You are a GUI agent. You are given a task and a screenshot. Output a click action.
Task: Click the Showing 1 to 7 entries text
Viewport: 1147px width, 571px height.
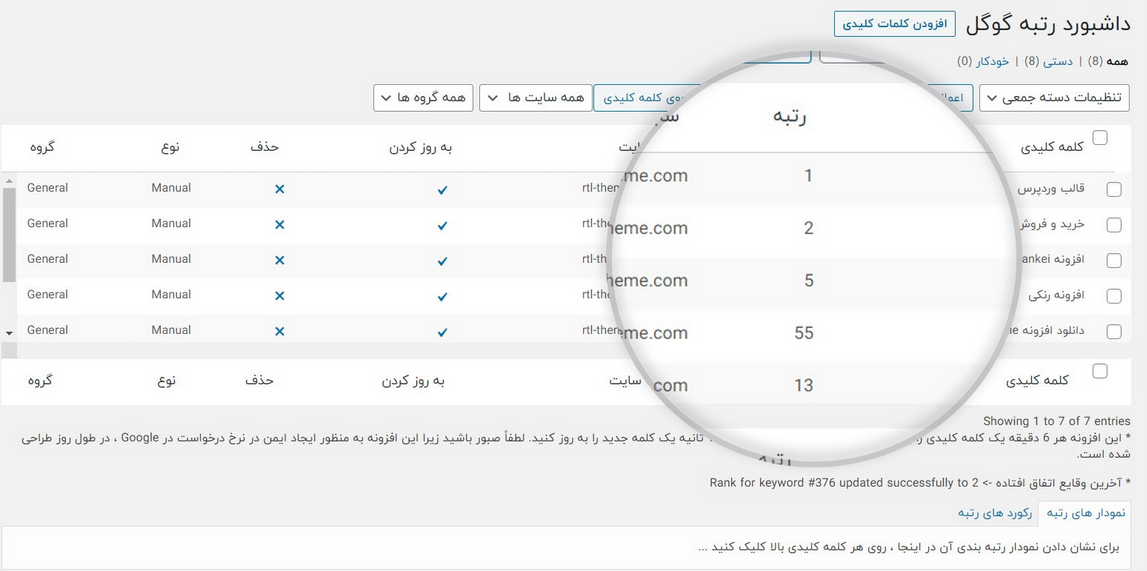[x=1056, y=421]
